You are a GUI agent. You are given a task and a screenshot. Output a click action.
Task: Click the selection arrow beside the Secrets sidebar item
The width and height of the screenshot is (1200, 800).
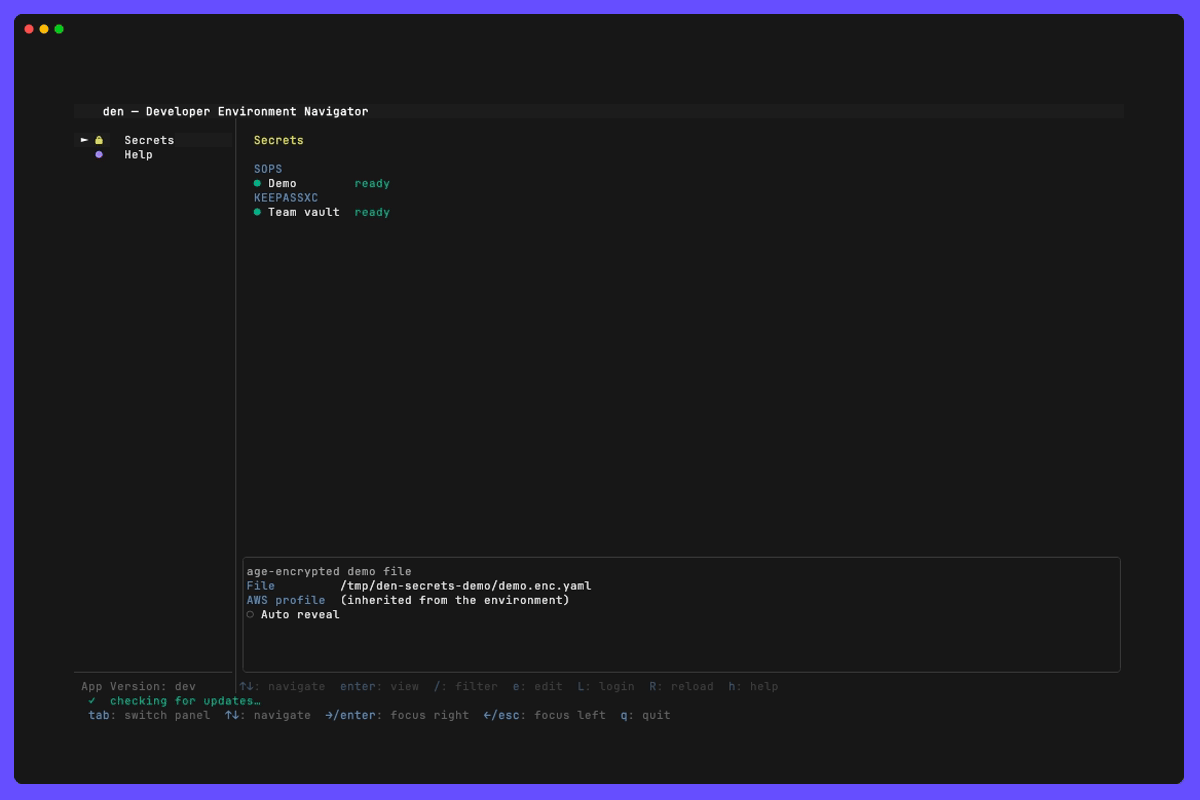click(x=85, y=140)
